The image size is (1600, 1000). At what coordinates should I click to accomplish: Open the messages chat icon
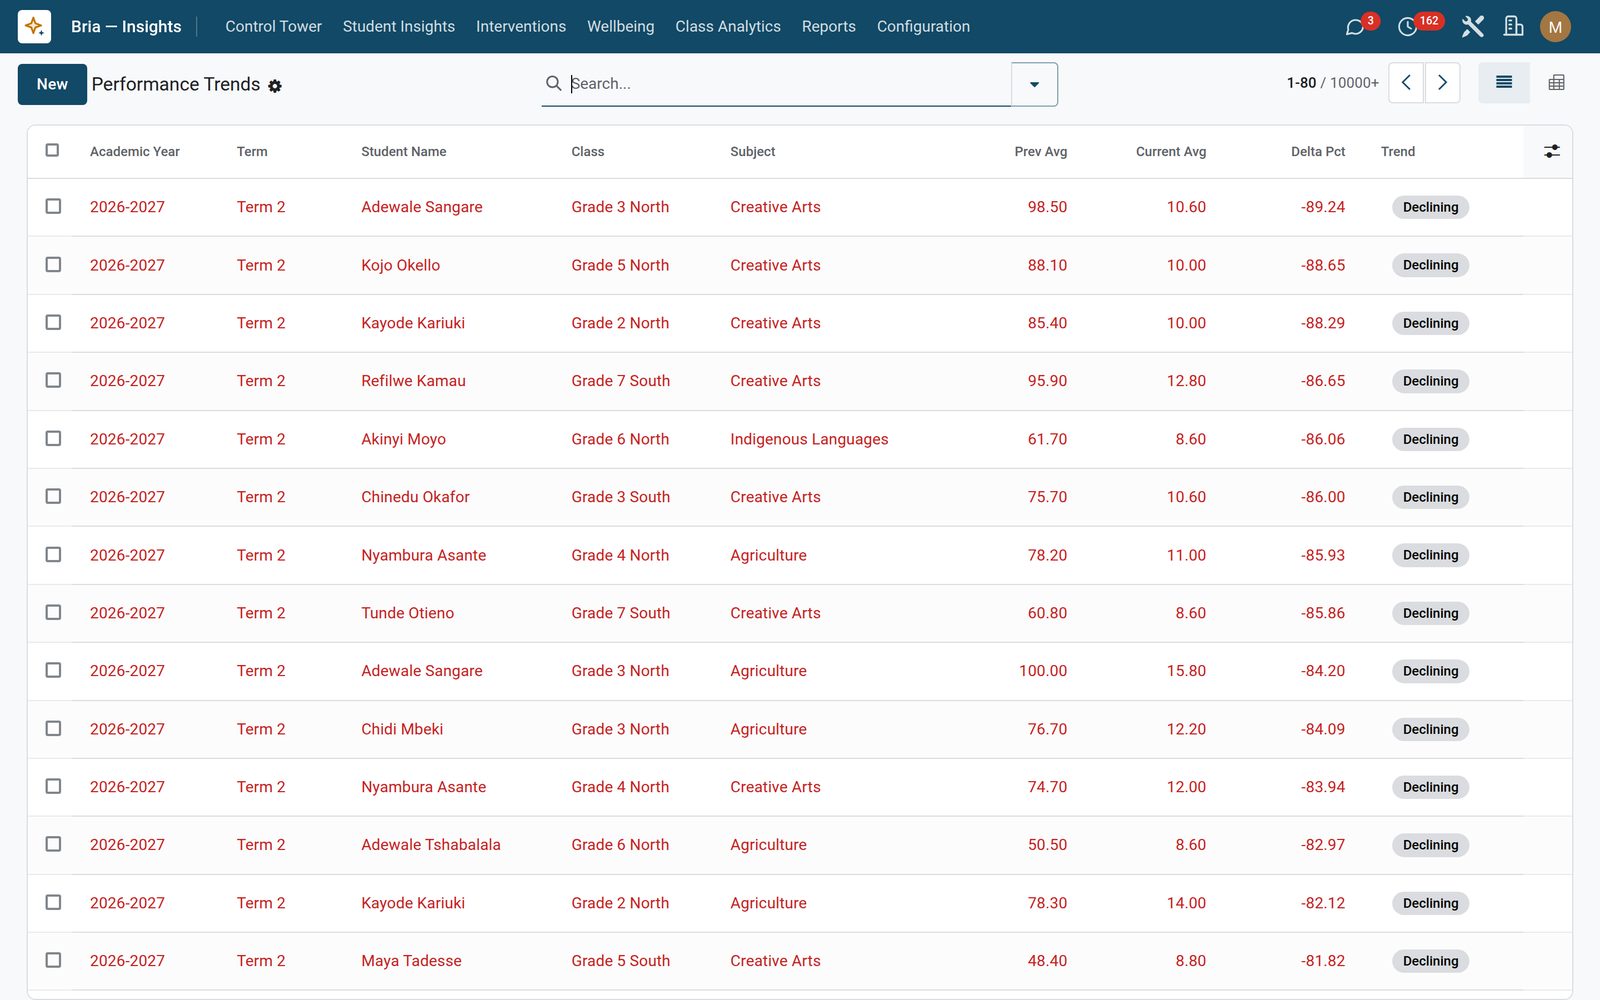(x=1355, y=27)
